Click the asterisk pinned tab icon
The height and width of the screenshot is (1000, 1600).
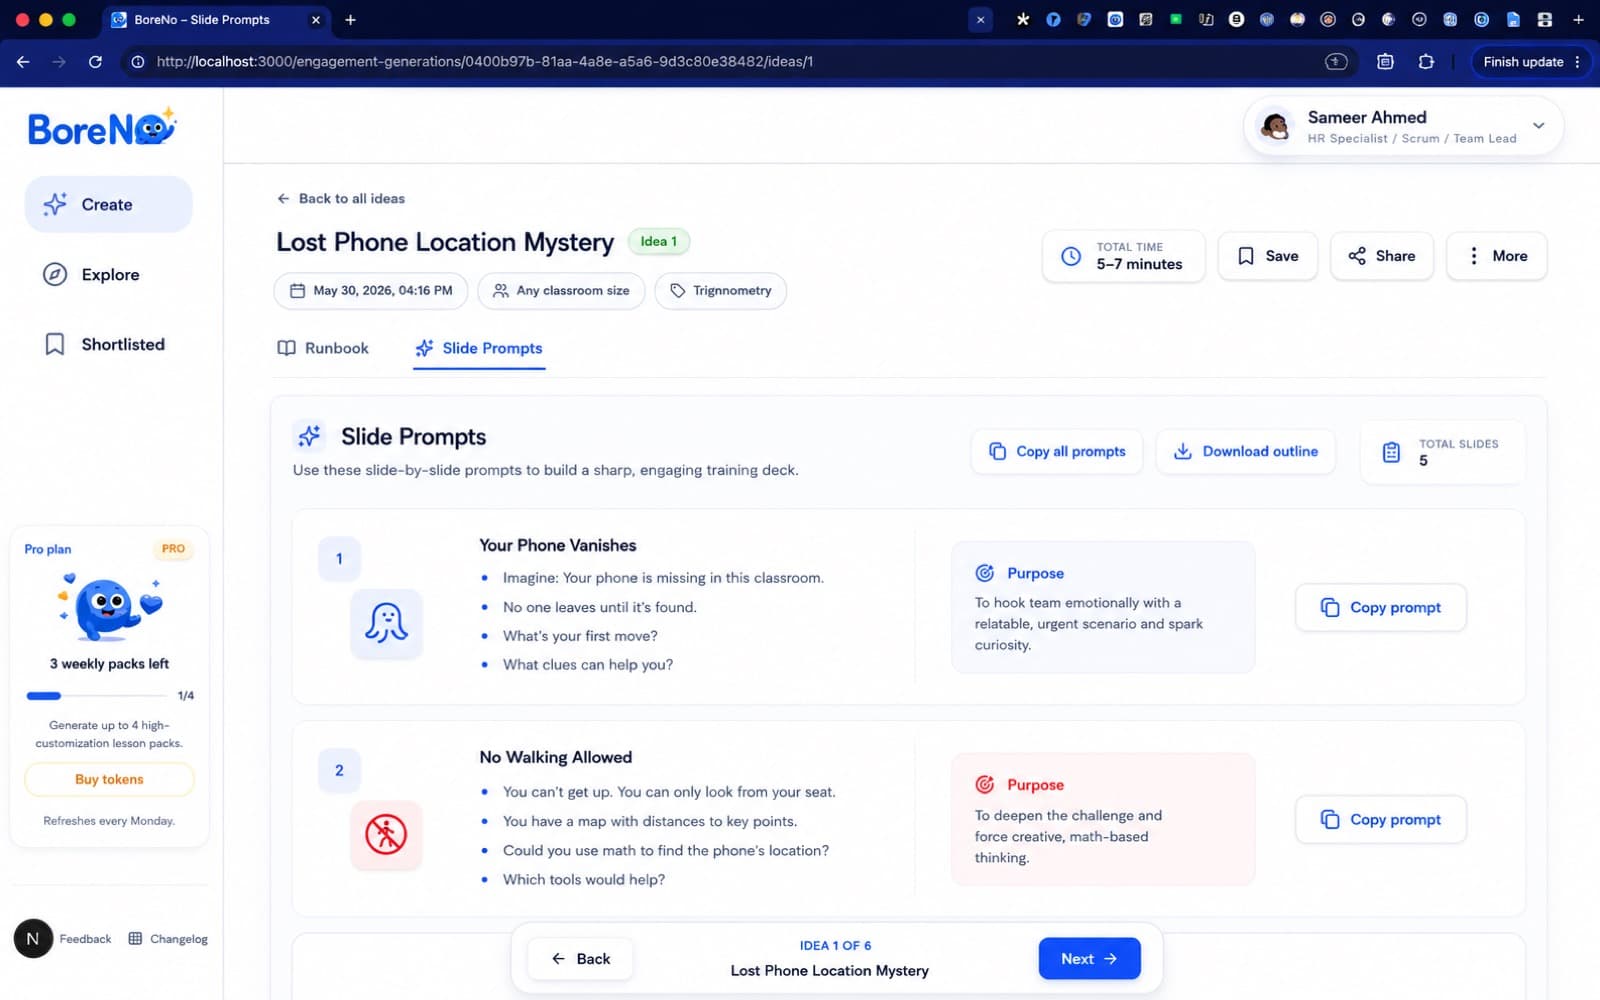pos(1022,19)
